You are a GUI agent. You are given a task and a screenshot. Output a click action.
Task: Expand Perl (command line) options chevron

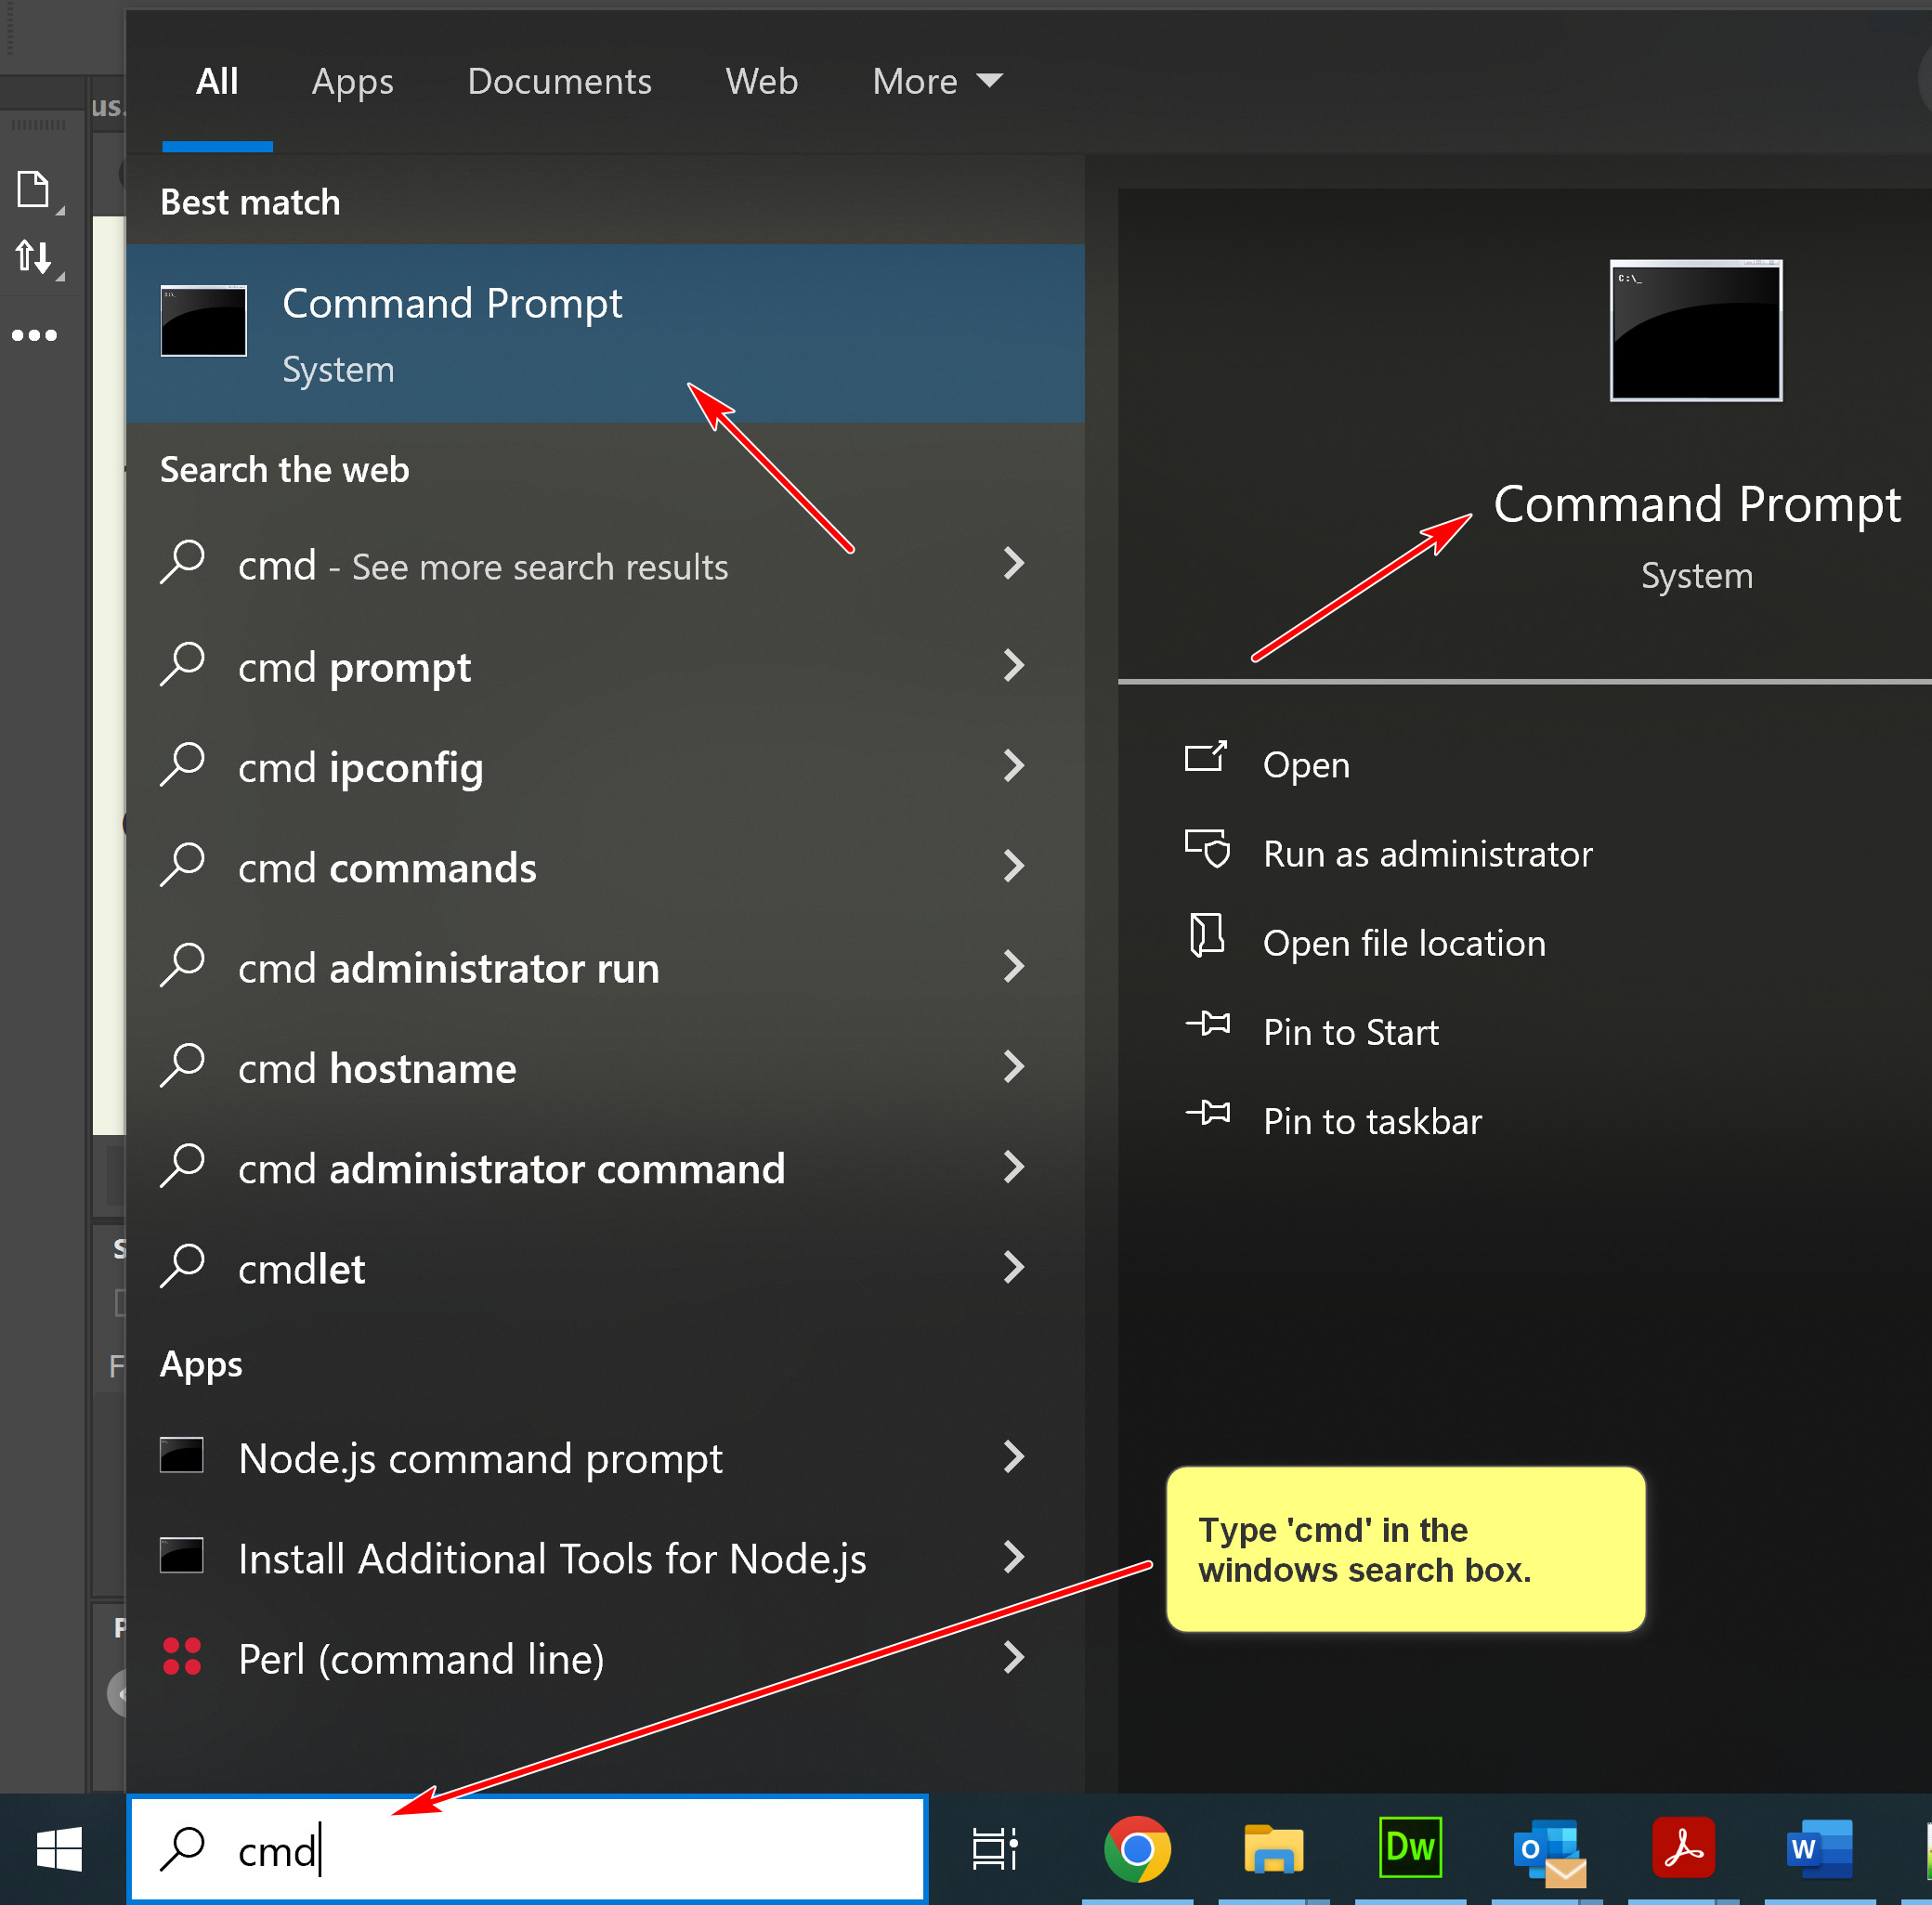coord(1013,1658)
